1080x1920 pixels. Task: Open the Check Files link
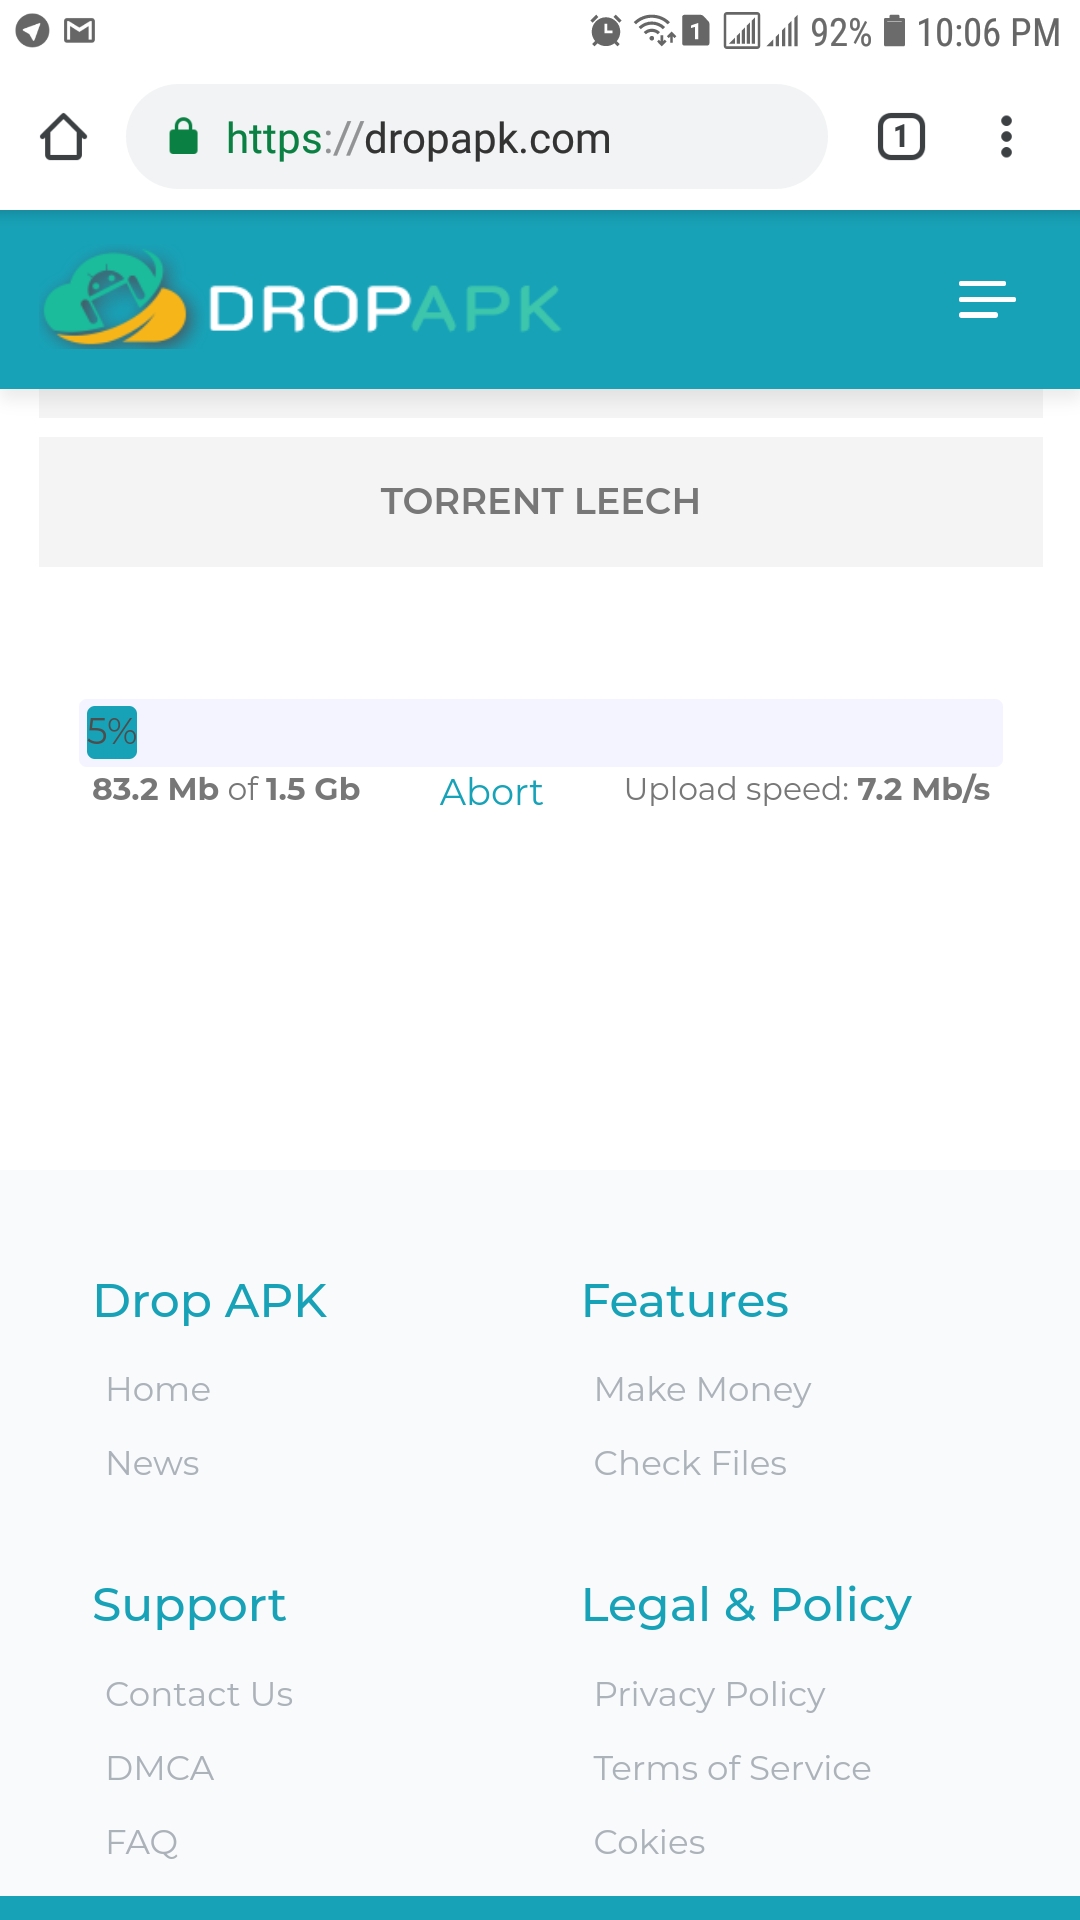point(690,1463)
